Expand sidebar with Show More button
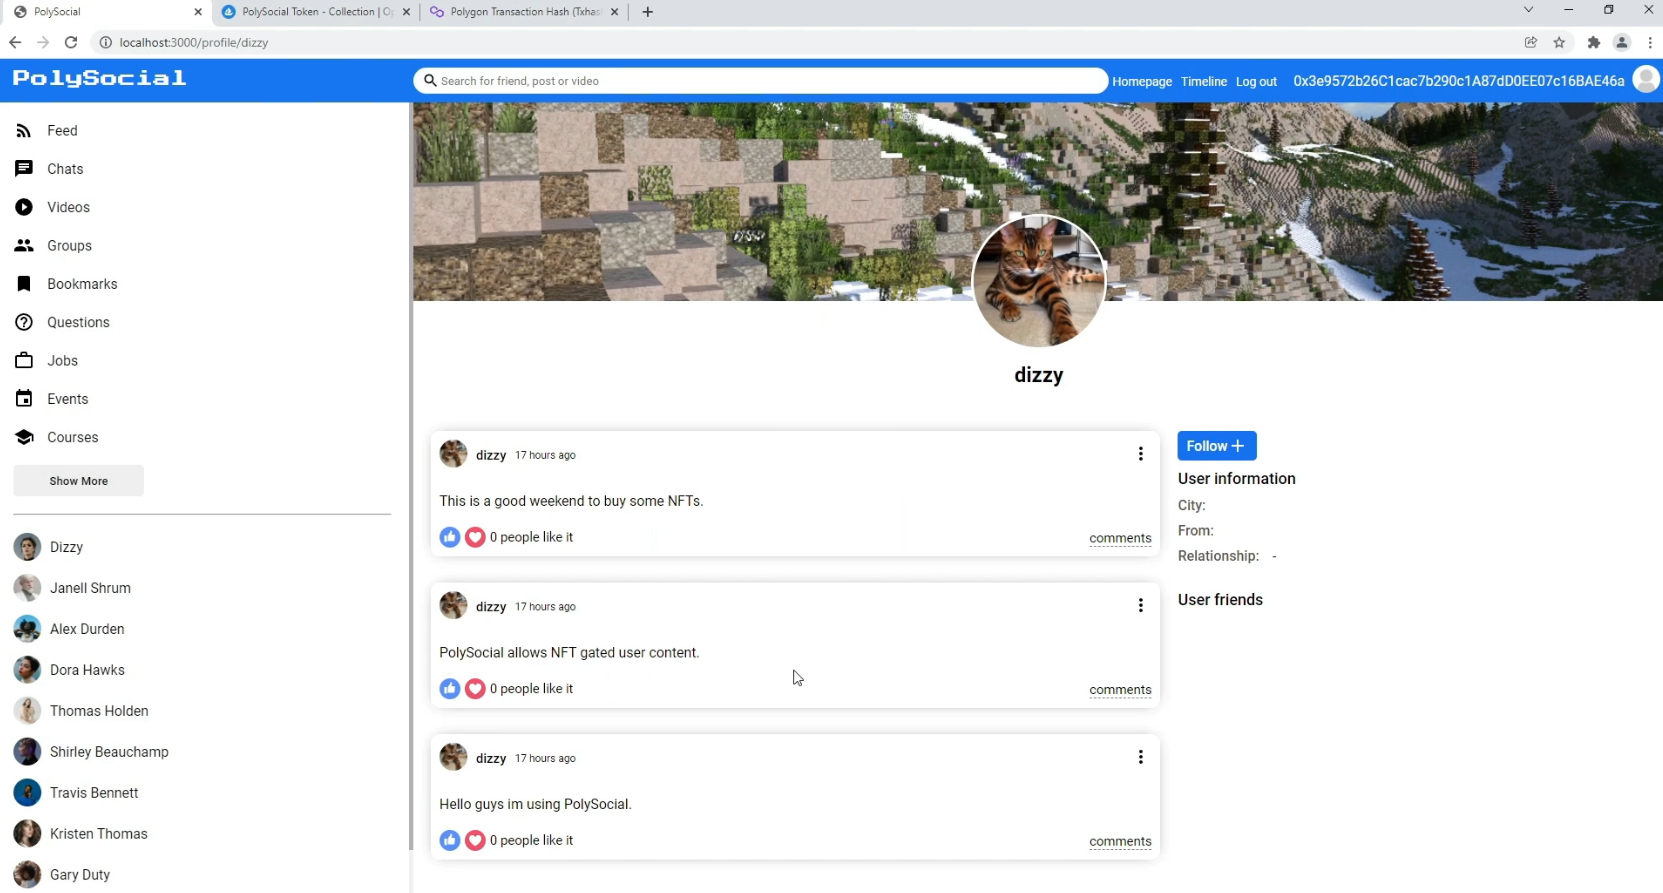 79,481
